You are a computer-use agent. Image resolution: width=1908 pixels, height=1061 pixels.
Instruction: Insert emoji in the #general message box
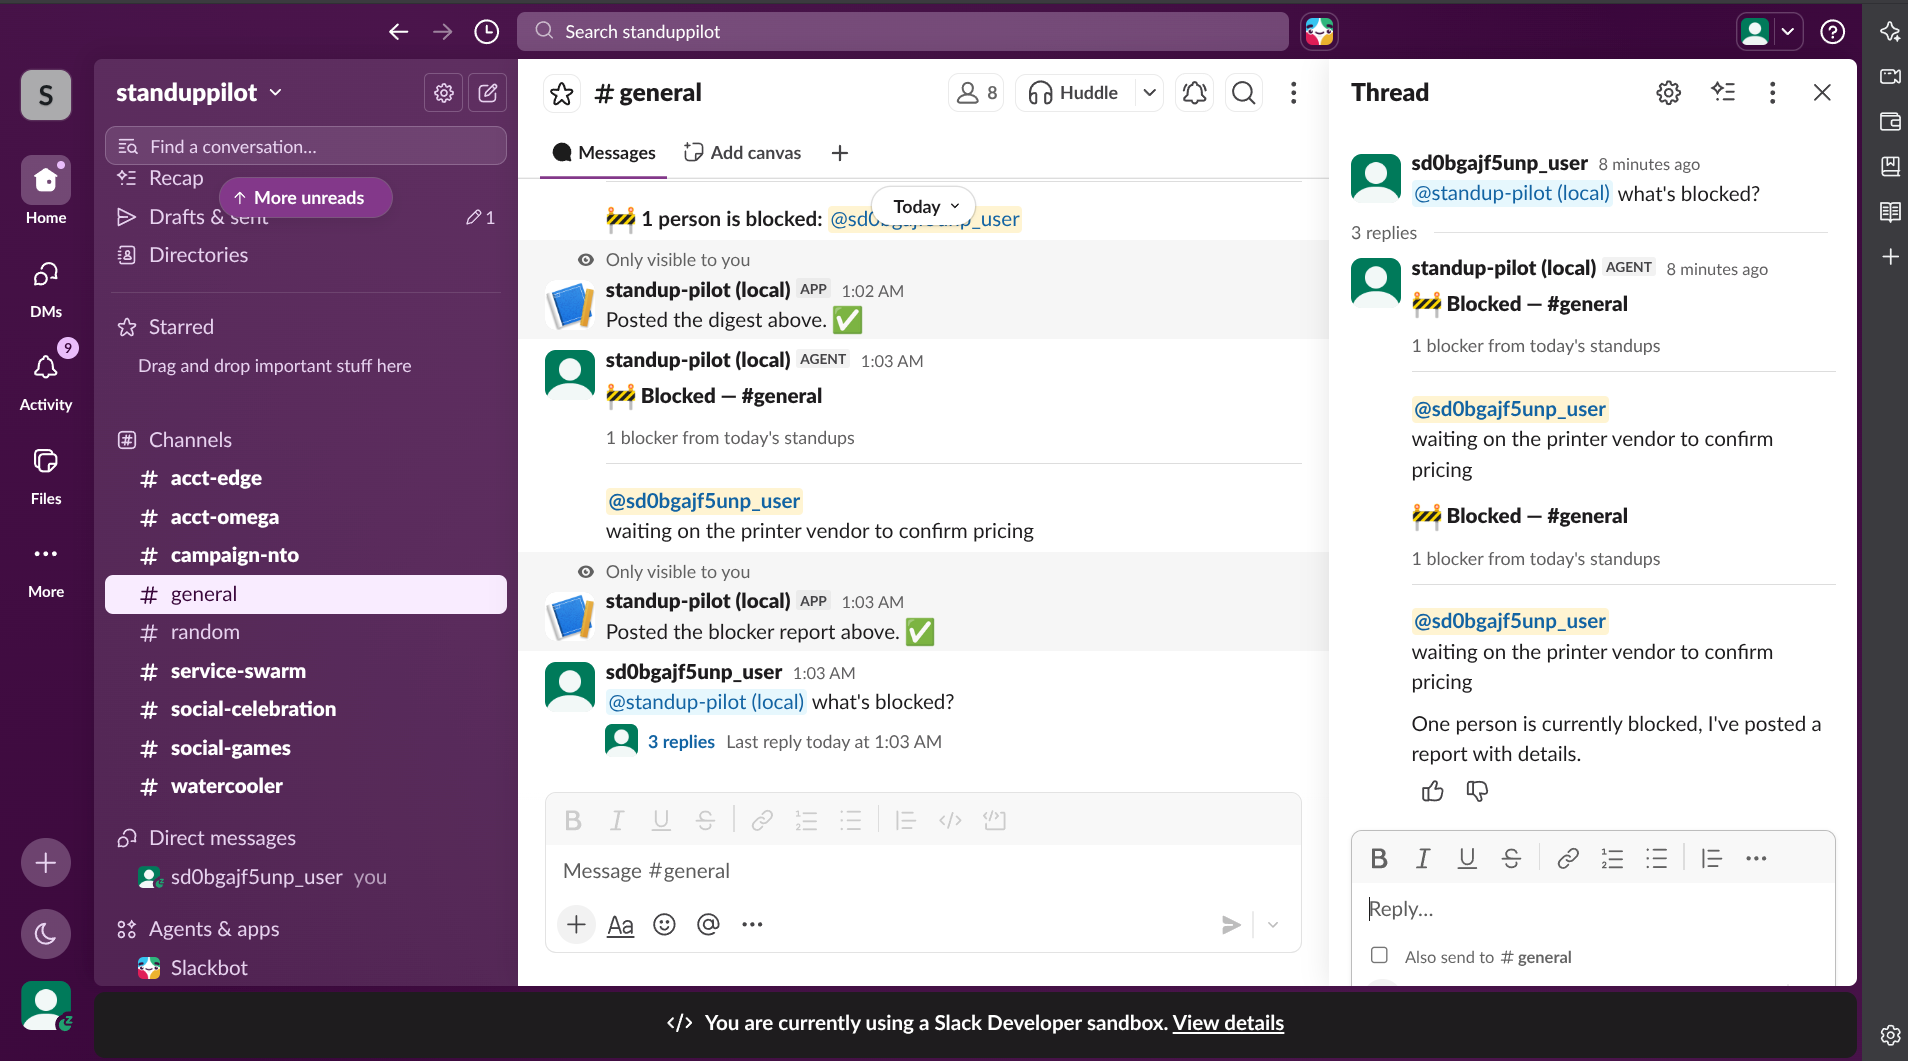(664, 925)
